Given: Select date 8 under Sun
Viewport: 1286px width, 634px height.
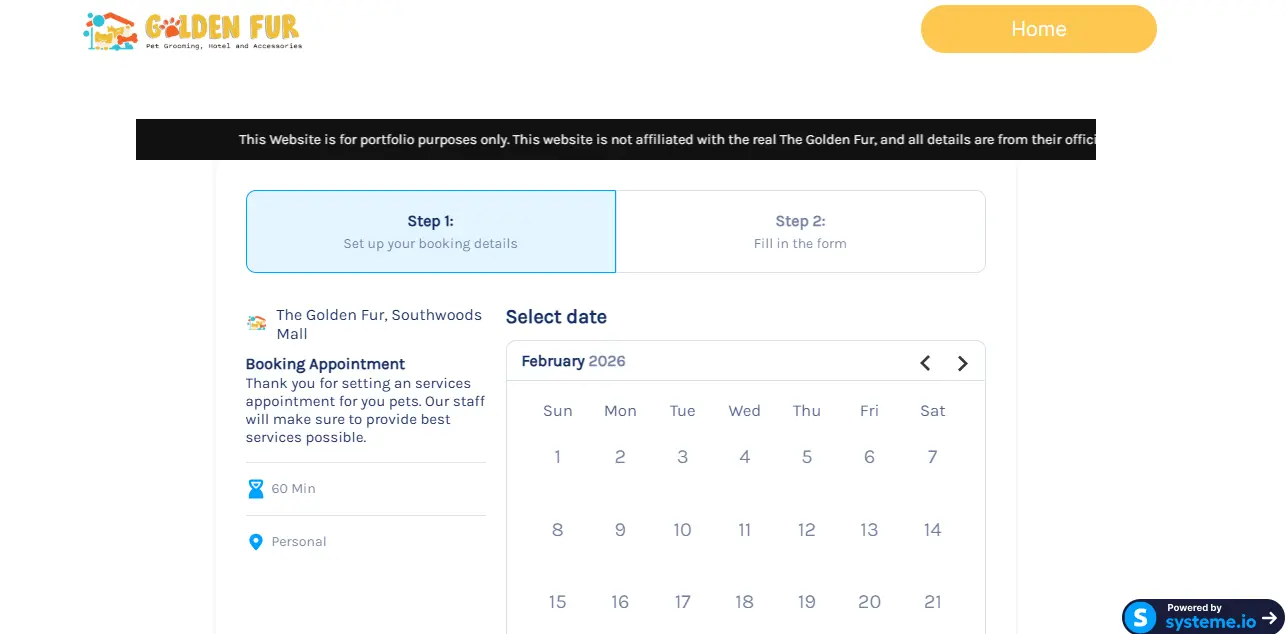Looking at the screenshot, I should [x=557, y=530].
